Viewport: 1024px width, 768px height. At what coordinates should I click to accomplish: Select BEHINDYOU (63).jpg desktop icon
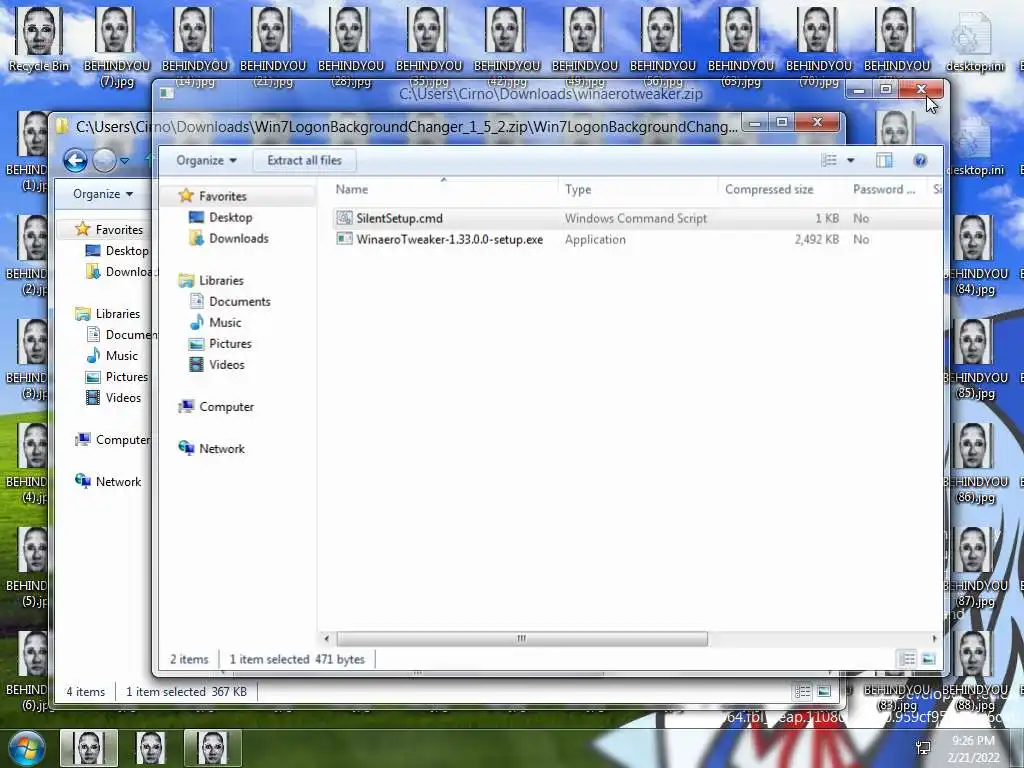[x=741, y=46]
